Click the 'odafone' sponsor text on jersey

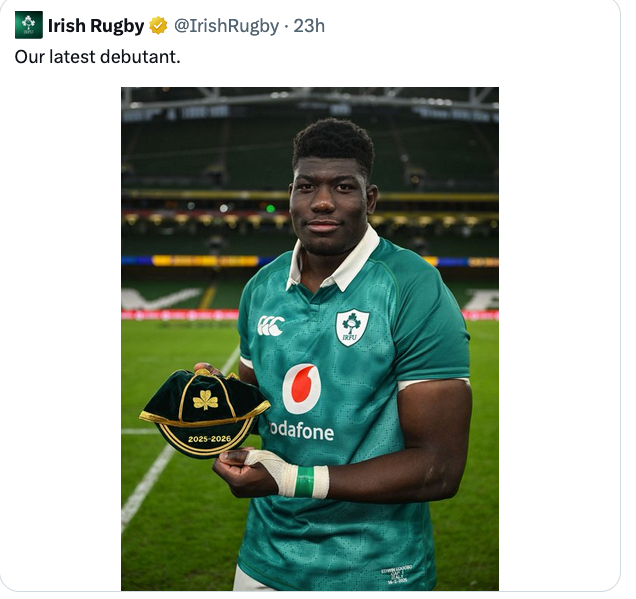(x=302, y=431)
